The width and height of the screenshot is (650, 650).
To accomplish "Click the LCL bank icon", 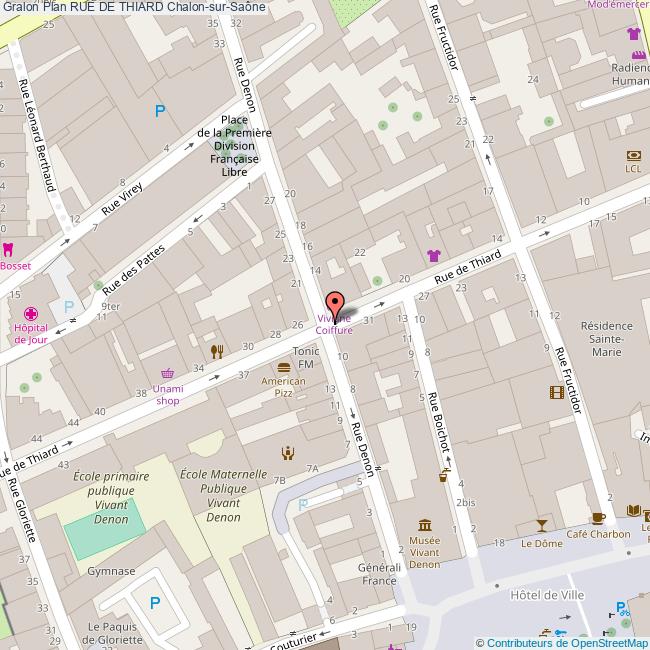I will point(633,155).
